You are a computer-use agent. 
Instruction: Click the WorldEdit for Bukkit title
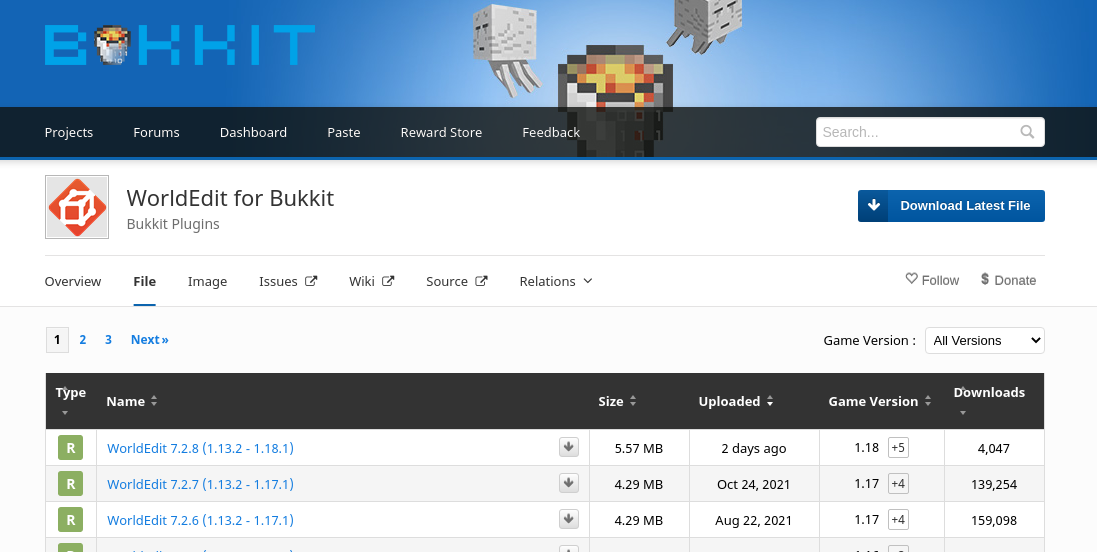230,198
